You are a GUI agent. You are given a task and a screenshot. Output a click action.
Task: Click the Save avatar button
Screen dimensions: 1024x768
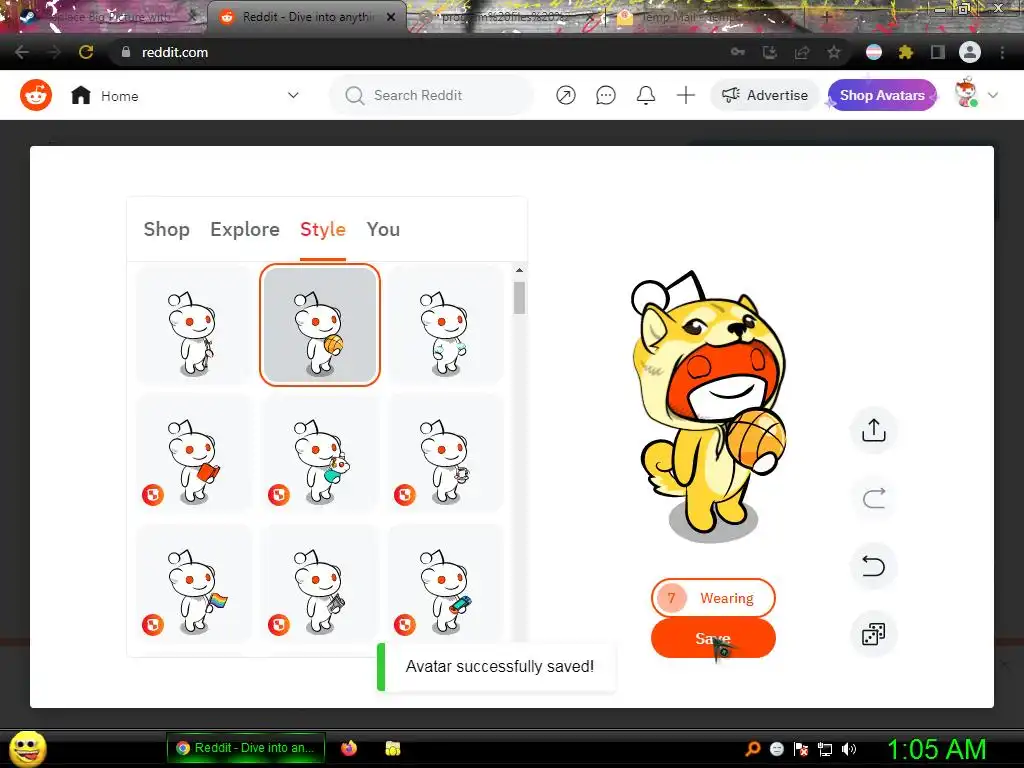tap(713, 638)
